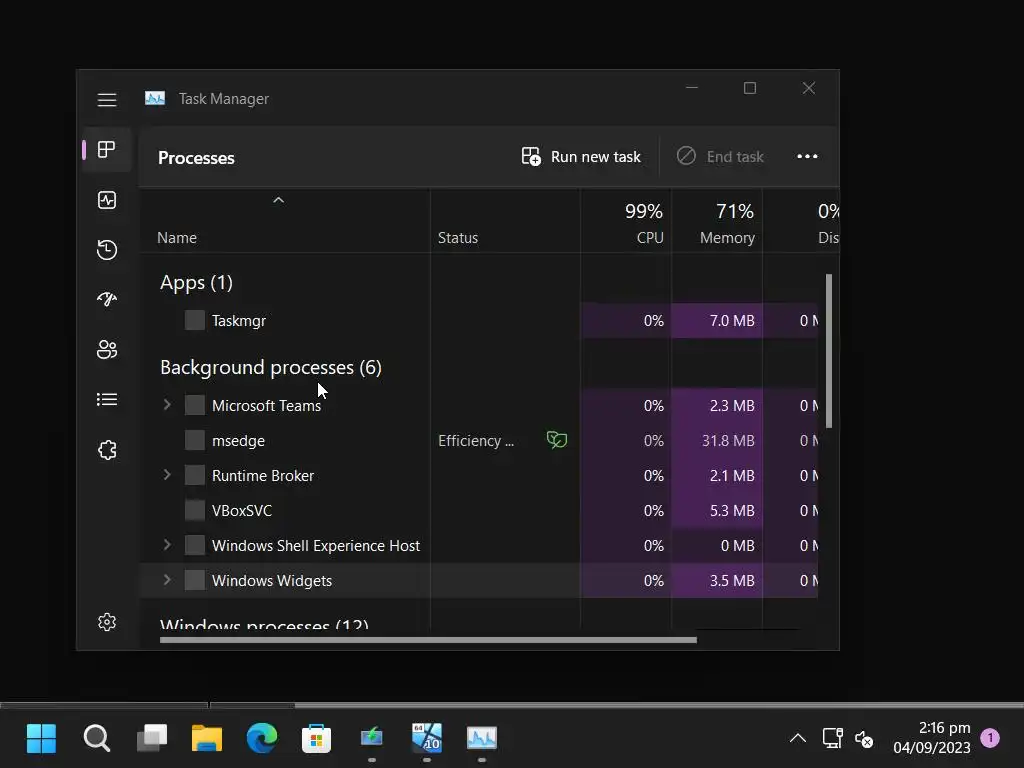Open the Users page in sidebar
This screenshot has height=768, width=1024.
pyautogui.click(x=107, y=349)
